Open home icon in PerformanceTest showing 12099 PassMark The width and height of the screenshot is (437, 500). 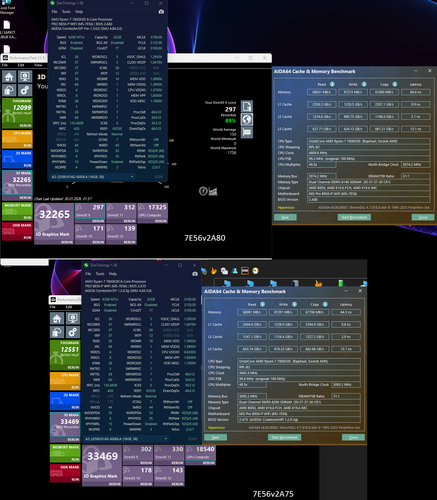point(9,76)
